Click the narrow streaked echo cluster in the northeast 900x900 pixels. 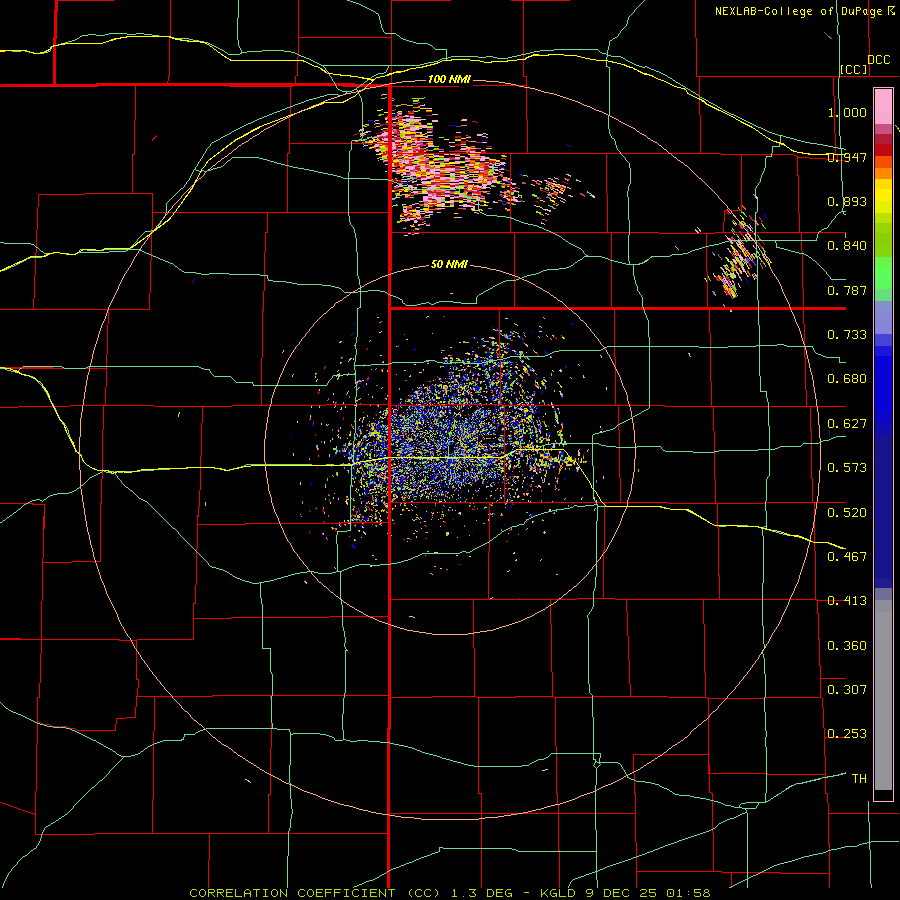pos(738,251)
